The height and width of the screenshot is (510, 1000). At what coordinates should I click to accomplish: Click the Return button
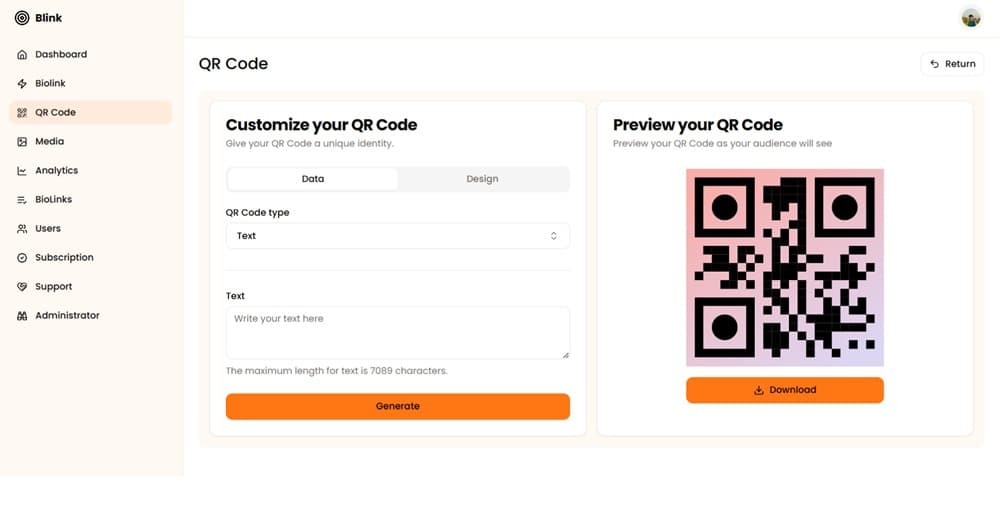click(952, 64)
